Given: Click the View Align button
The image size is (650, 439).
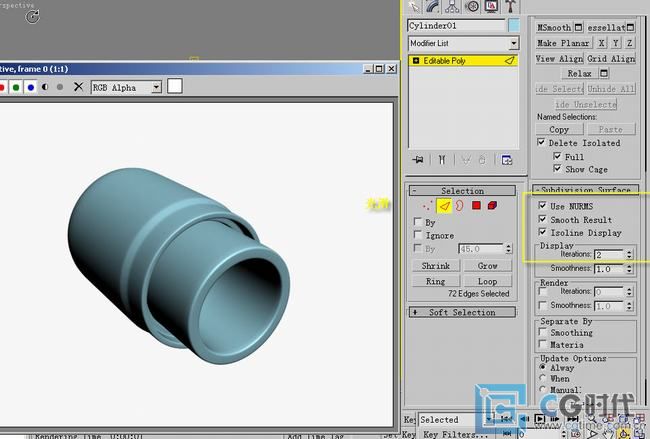Looking at the screenshot, I should (559, 59).
